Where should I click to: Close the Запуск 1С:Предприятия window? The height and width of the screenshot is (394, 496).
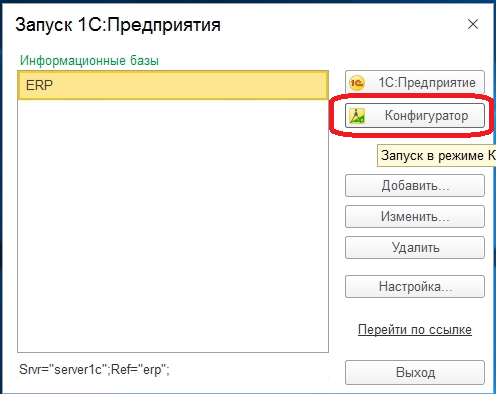[x=473, y=24]
